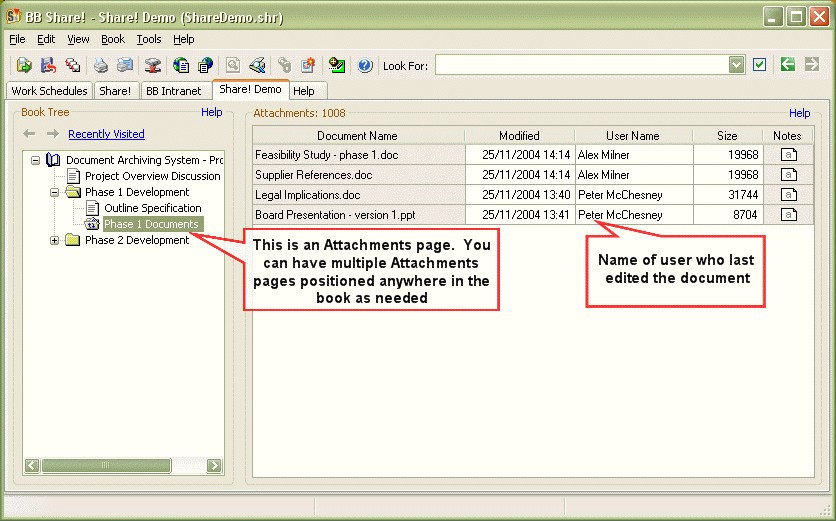
Task: Select the Supplier References.doc row
Action: (533, 175)
